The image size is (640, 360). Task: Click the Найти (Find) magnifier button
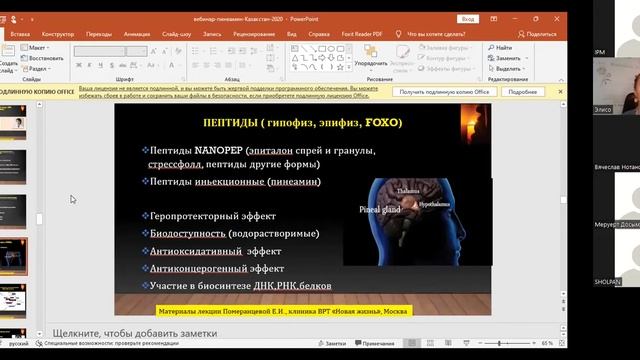click(x=500, y=48)
